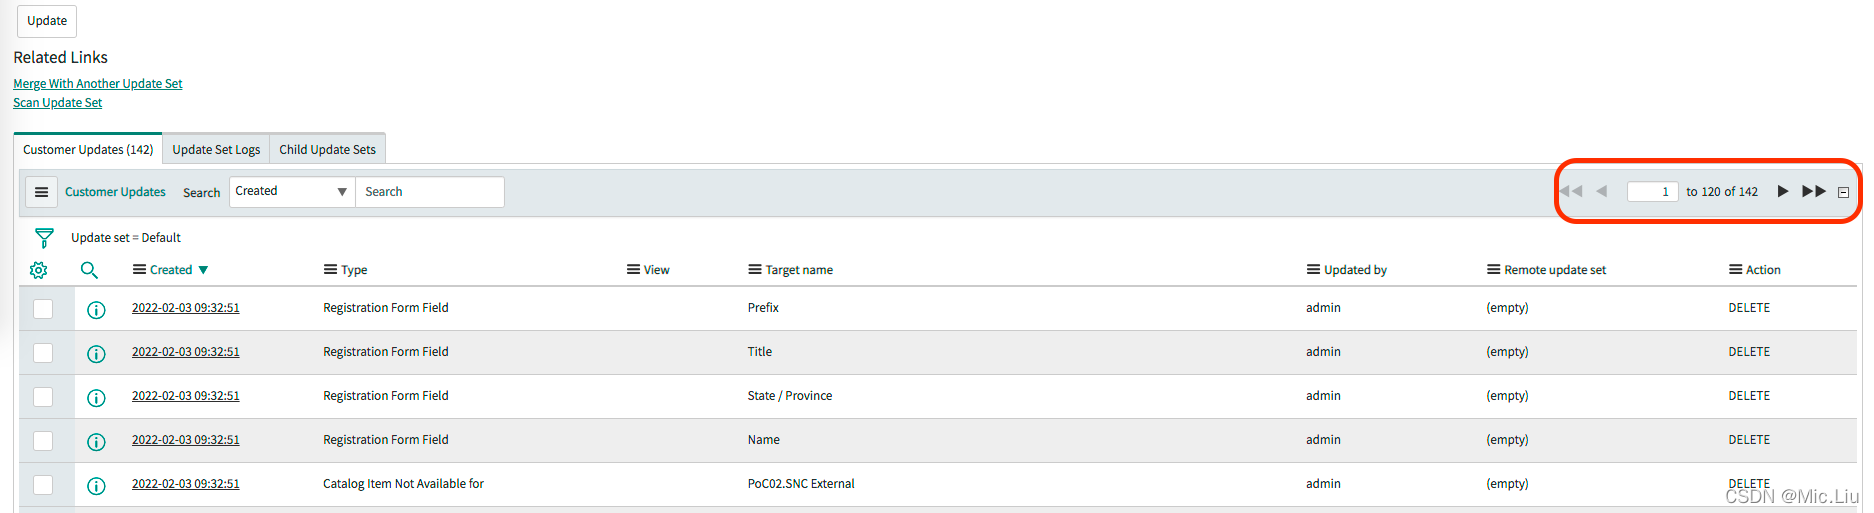Collapse the list with the minus toggle

tap(1844, 192)
